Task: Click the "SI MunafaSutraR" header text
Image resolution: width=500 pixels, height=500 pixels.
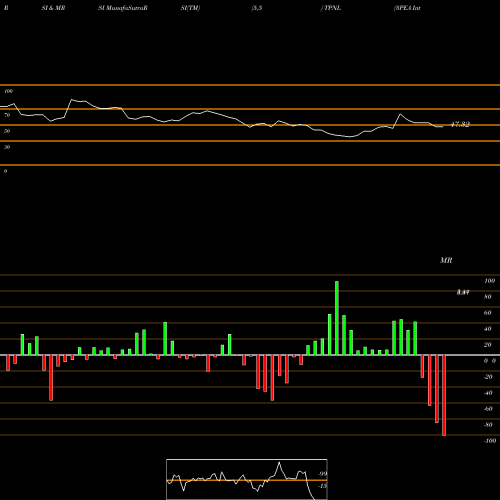Action: (123, 8)
